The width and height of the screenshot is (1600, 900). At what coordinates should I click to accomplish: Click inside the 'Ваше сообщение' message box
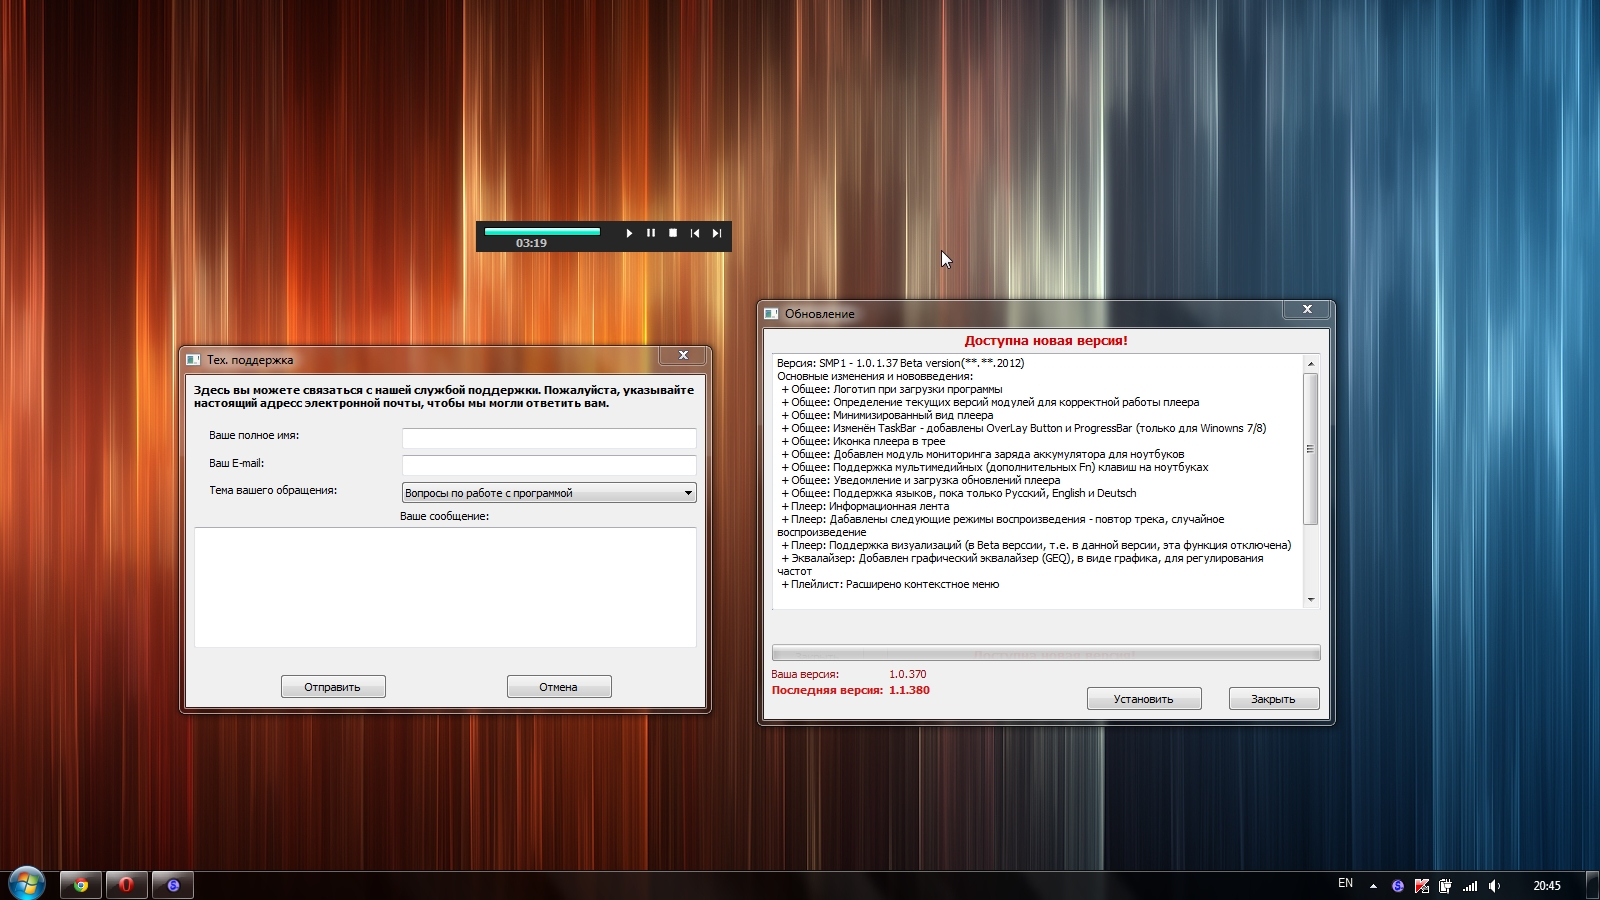445,587
